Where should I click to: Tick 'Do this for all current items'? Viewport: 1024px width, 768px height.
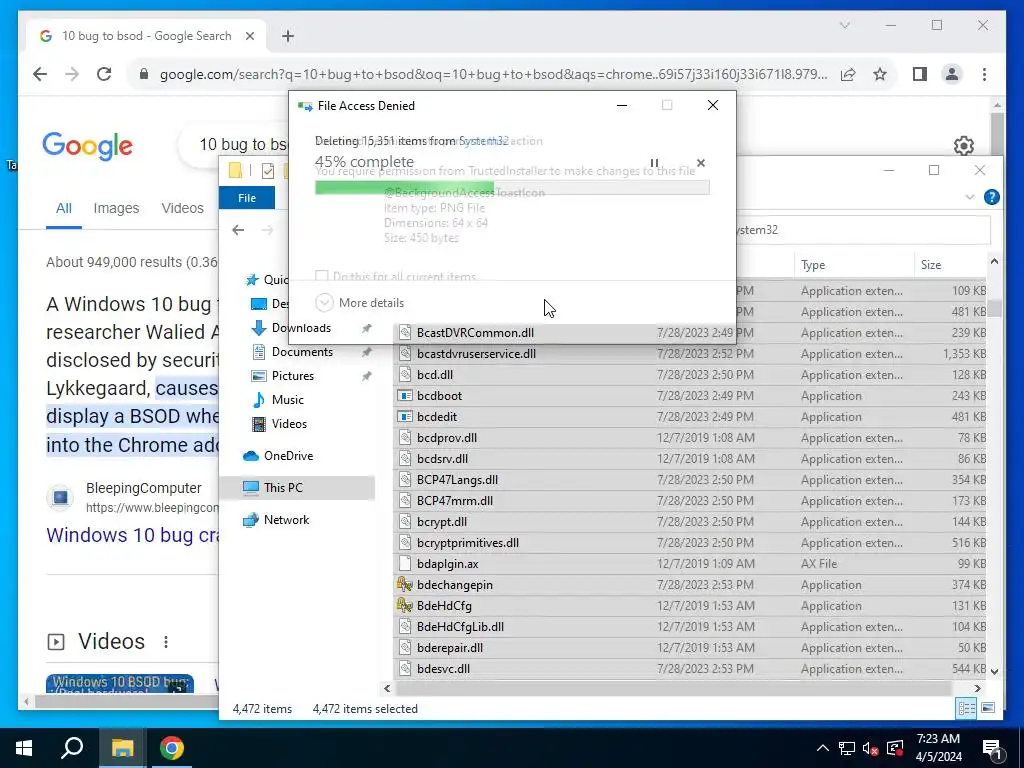321,276
